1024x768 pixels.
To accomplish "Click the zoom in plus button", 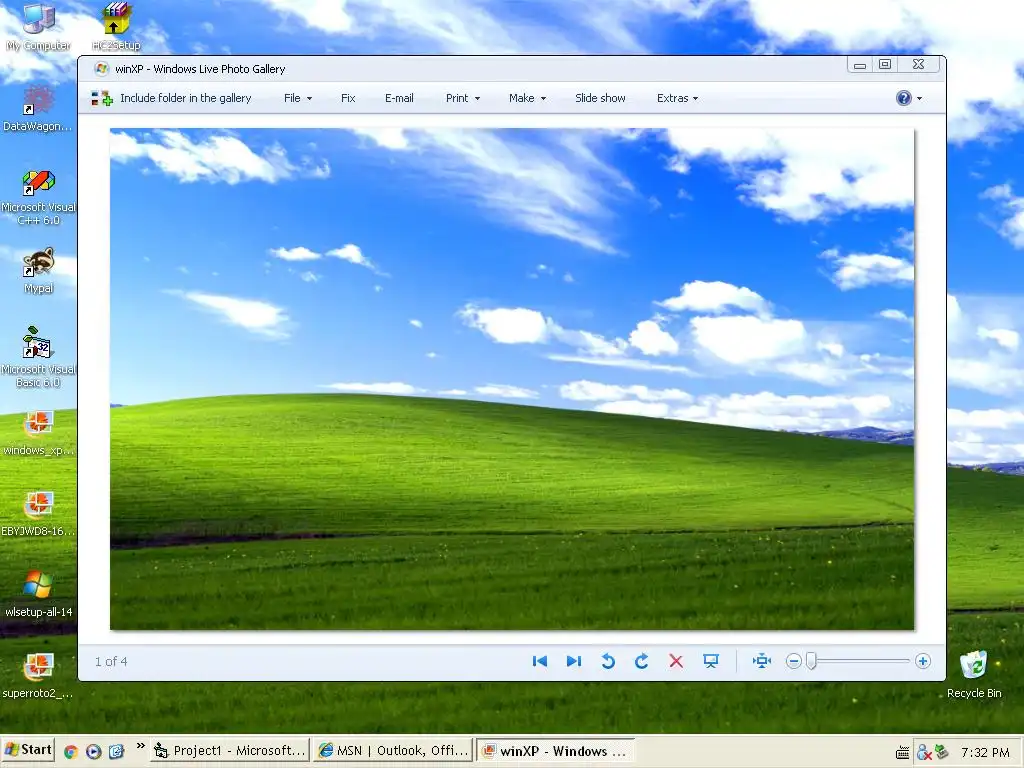I will 923,662.
